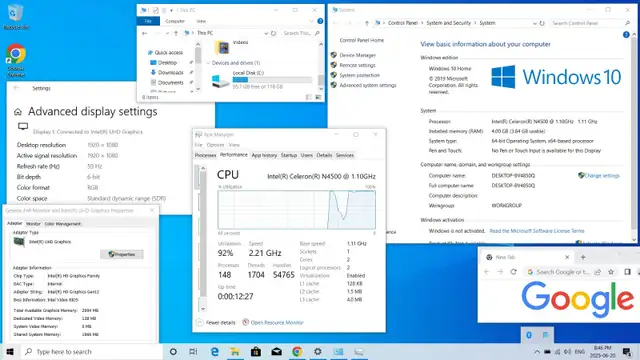Switch to Task Manager Startup tab
The height and width of the screenshot is (360, 640).
click(289, 155)
